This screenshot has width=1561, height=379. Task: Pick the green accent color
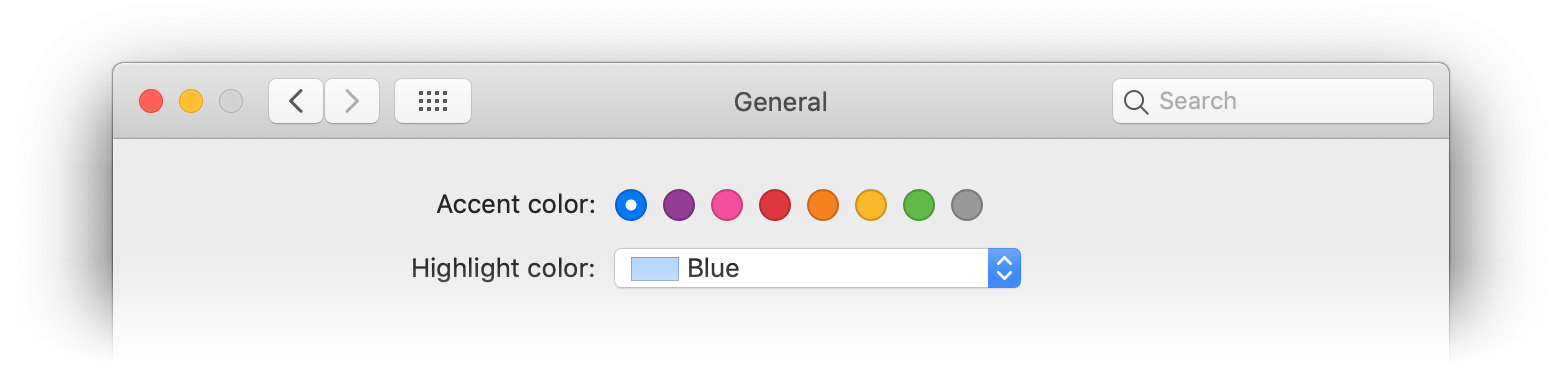point(919,205)
